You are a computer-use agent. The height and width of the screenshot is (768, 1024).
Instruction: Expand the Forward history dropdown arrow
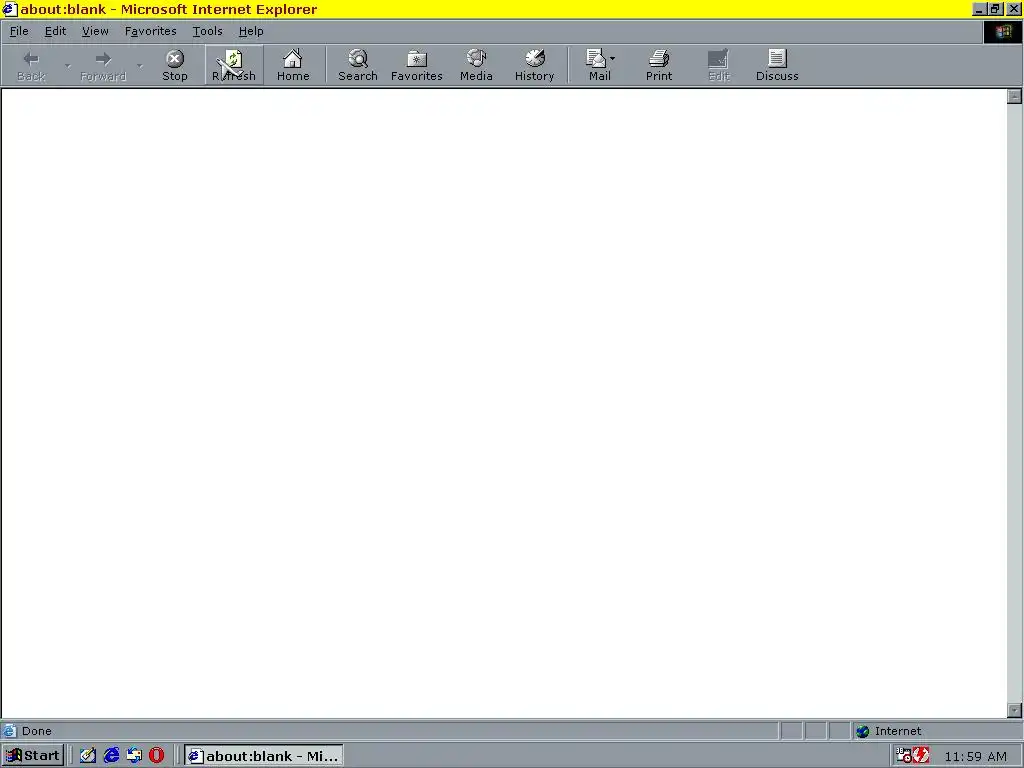139,65
